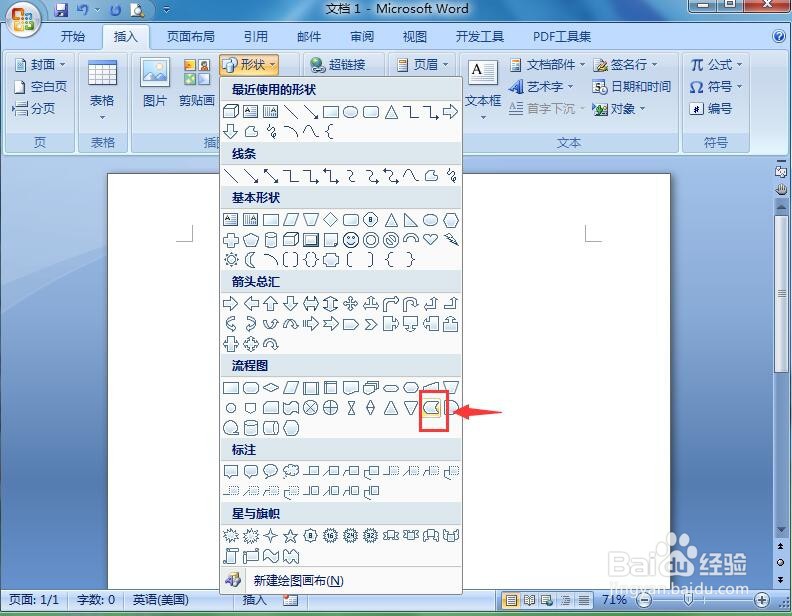Switch to print layout view
This screenshot has width=792, height=616.
coord(511,600)
